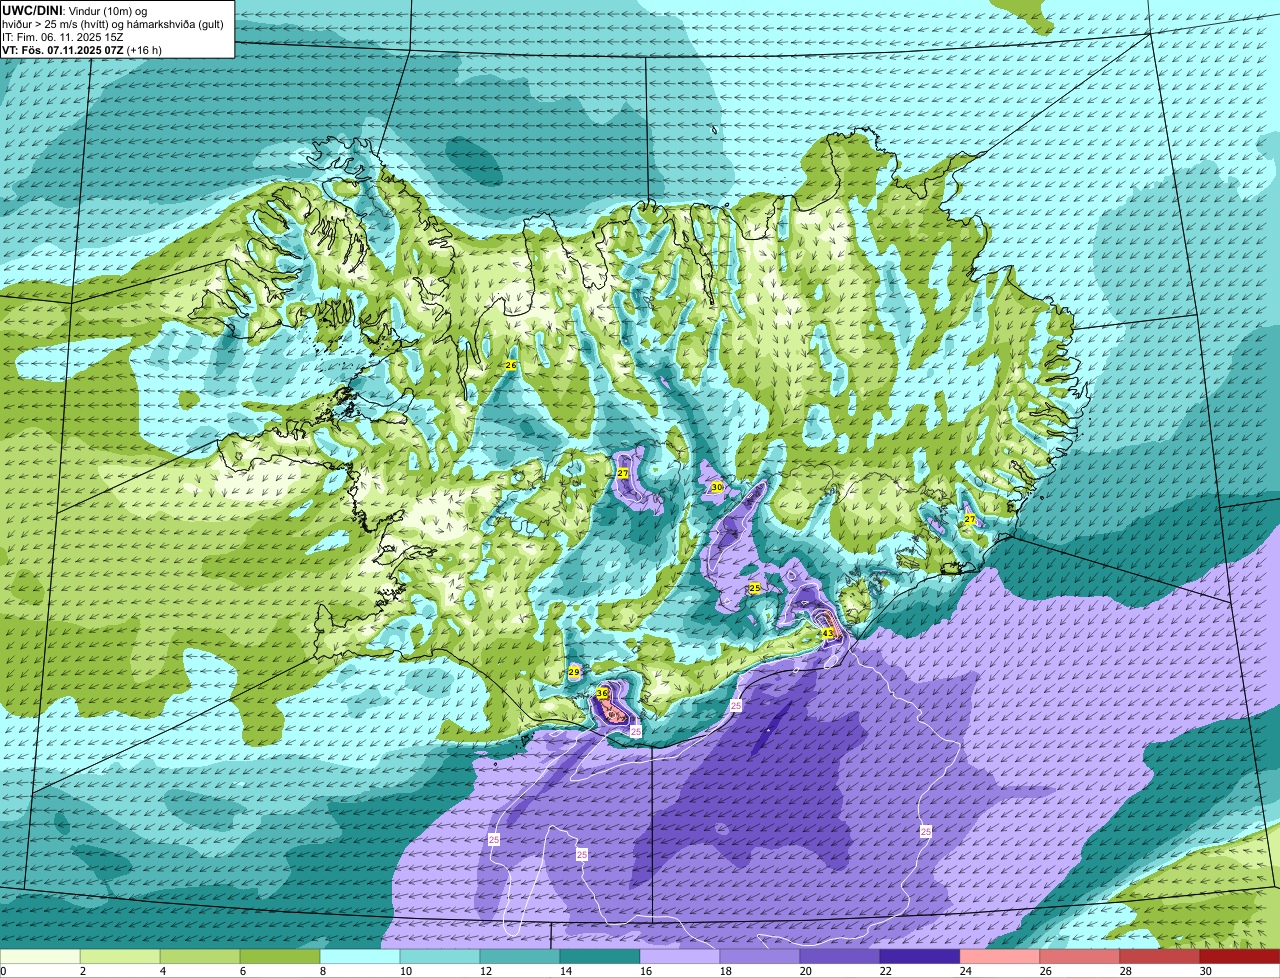
Task: Select the legend scale number 30
Action: point(1206,971)
